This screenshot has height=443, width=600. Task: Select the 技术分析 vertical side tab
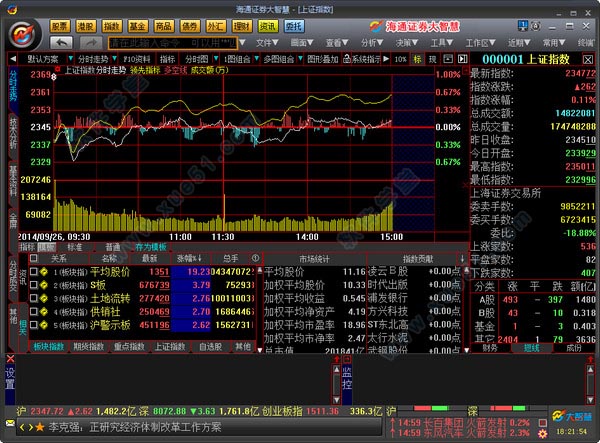tap(13, 133)
